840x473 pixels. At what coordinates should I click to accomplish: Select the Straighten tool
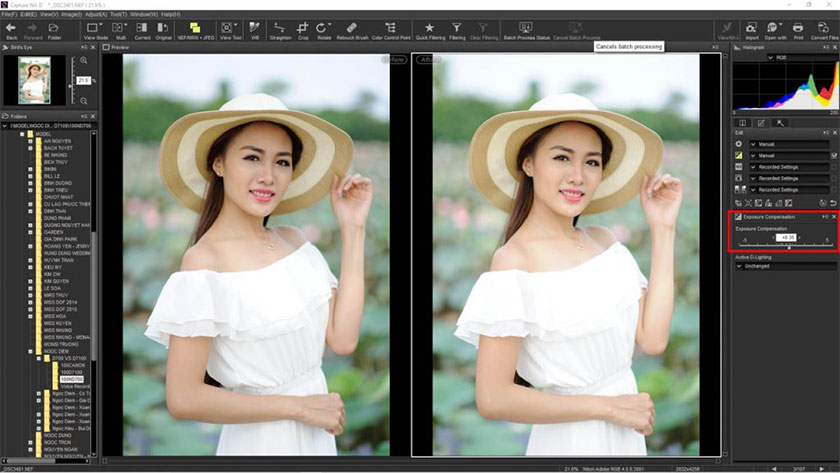point(280,28)
